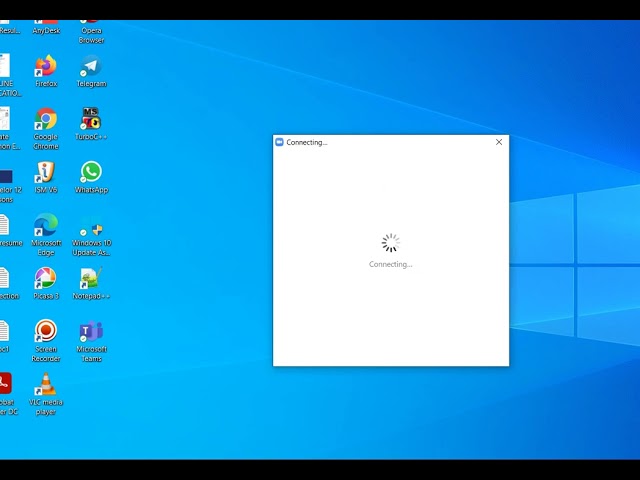640x480 pixels.
Task: Select the Microsoft Teams icon
Action: point(91,332)
